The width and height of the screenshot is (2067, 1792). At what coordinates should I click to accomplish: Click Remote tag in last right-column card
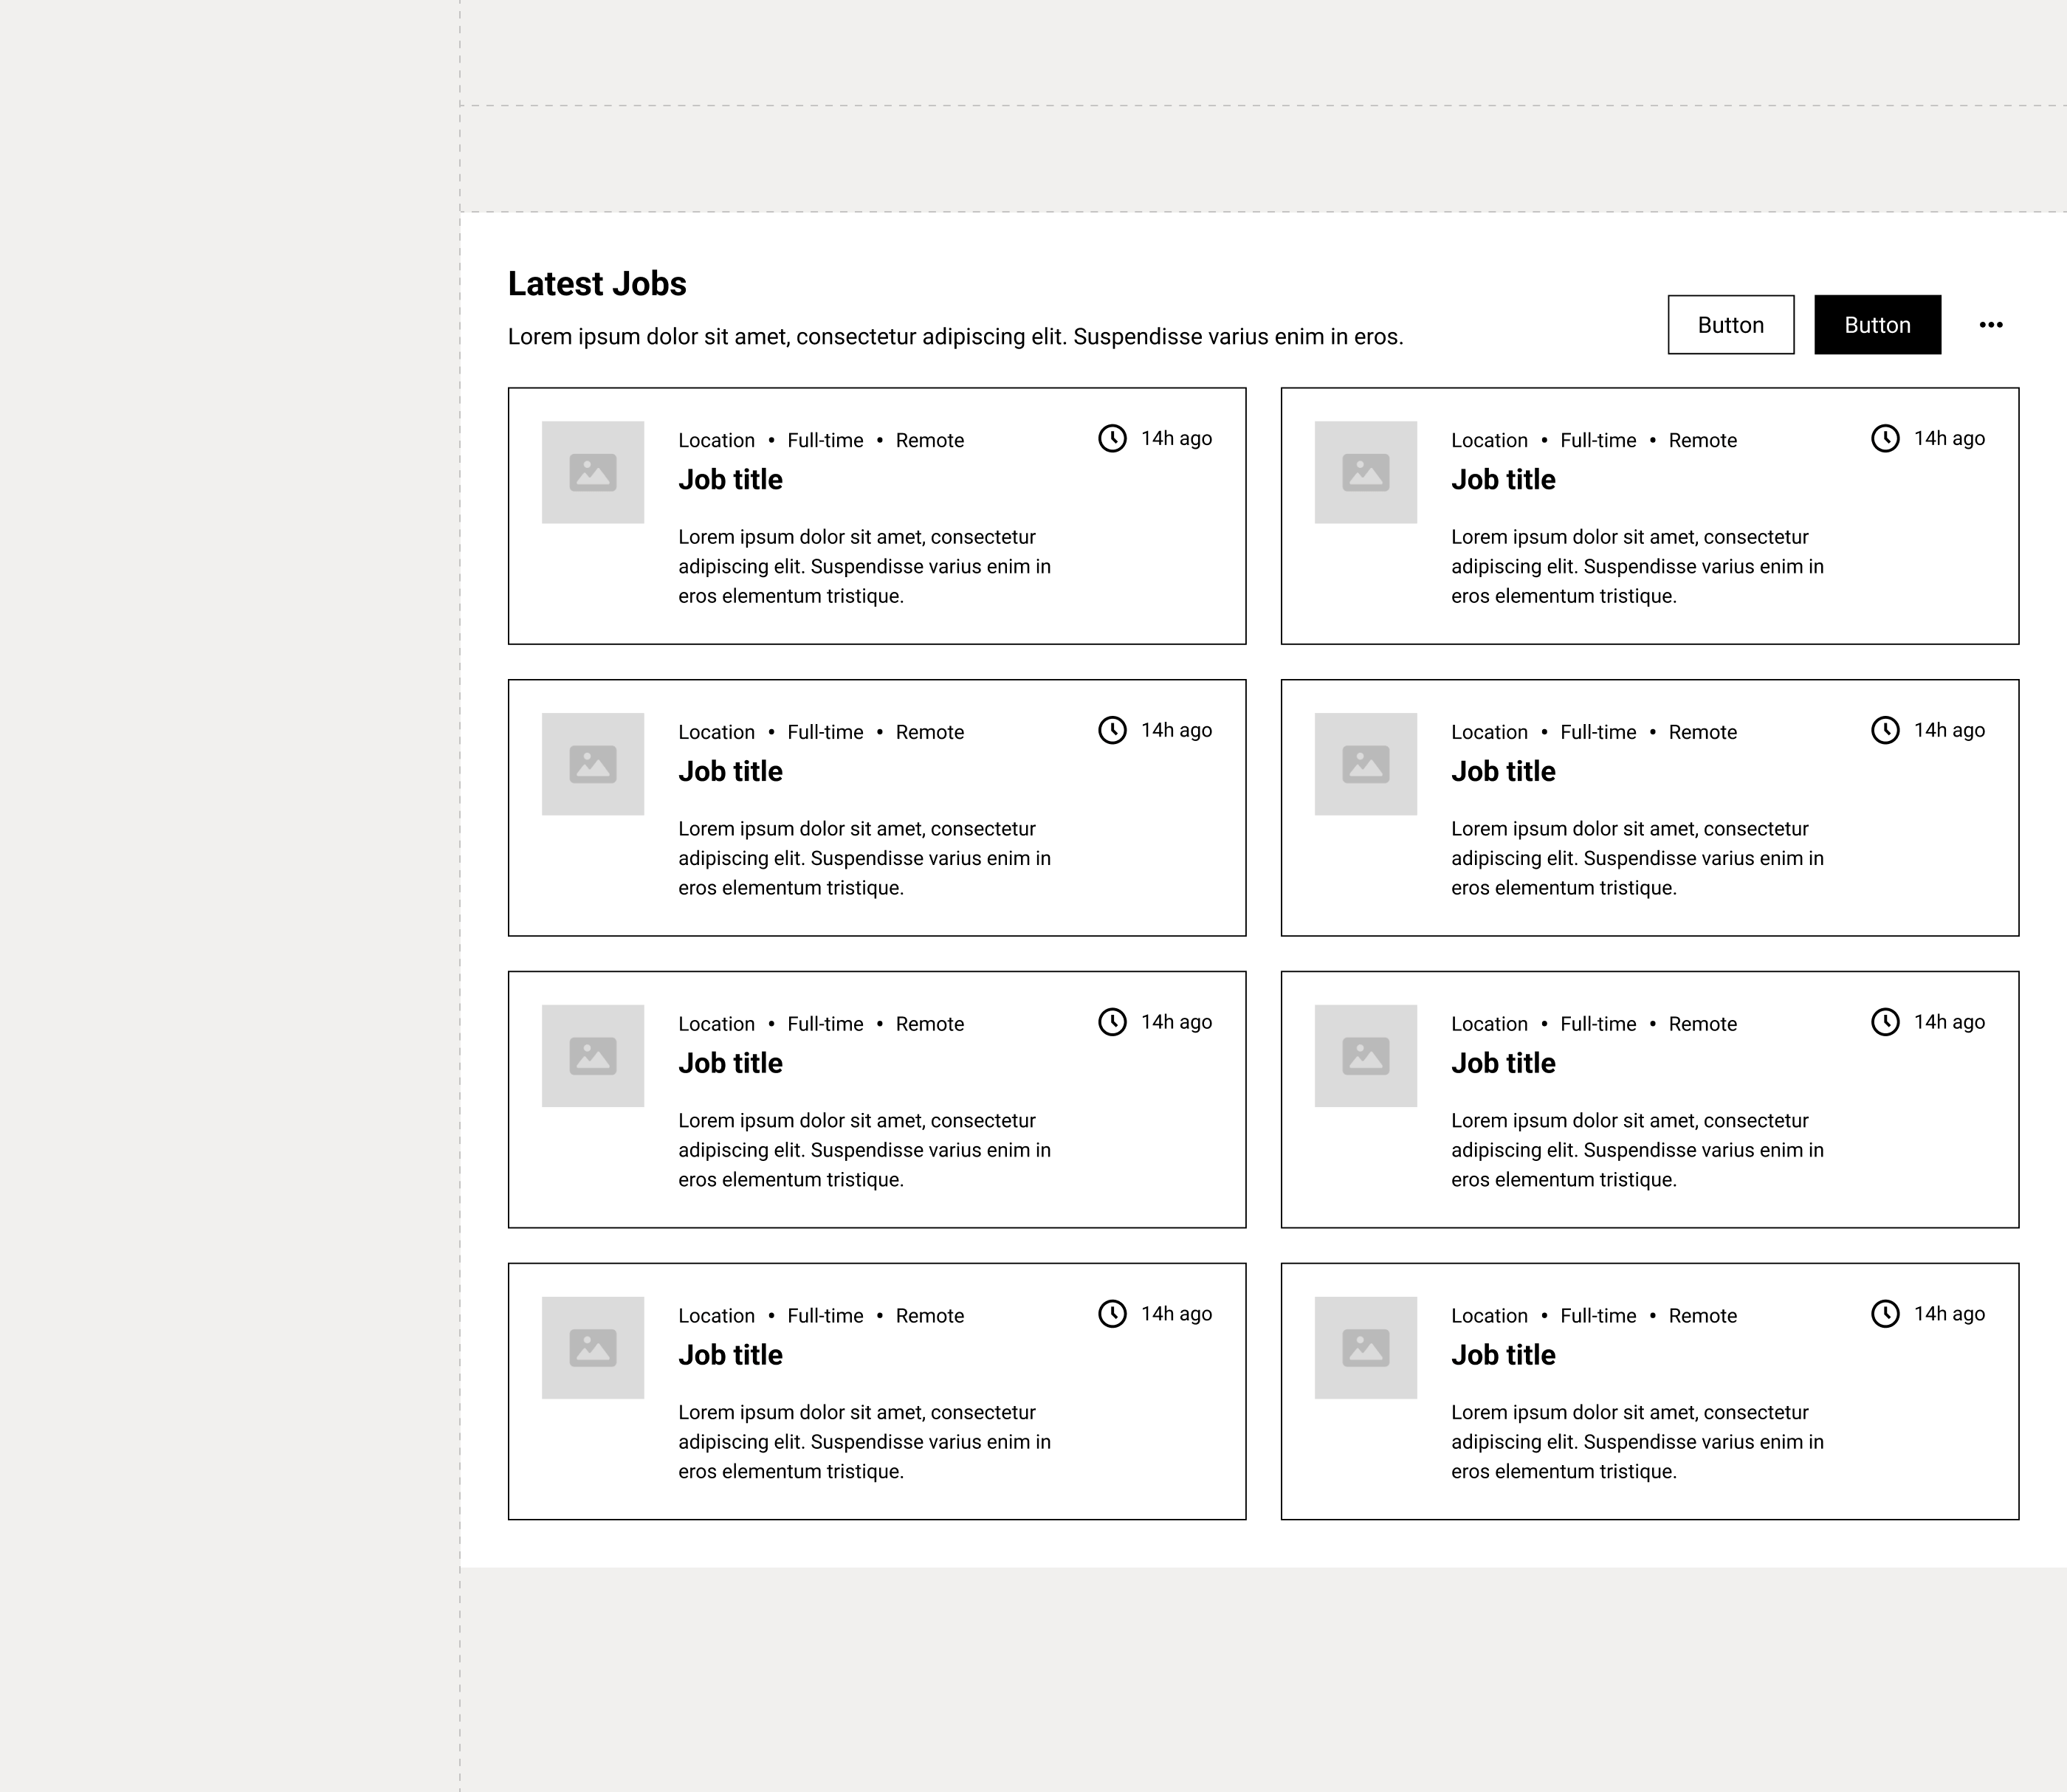(x=1702, y=1316)
